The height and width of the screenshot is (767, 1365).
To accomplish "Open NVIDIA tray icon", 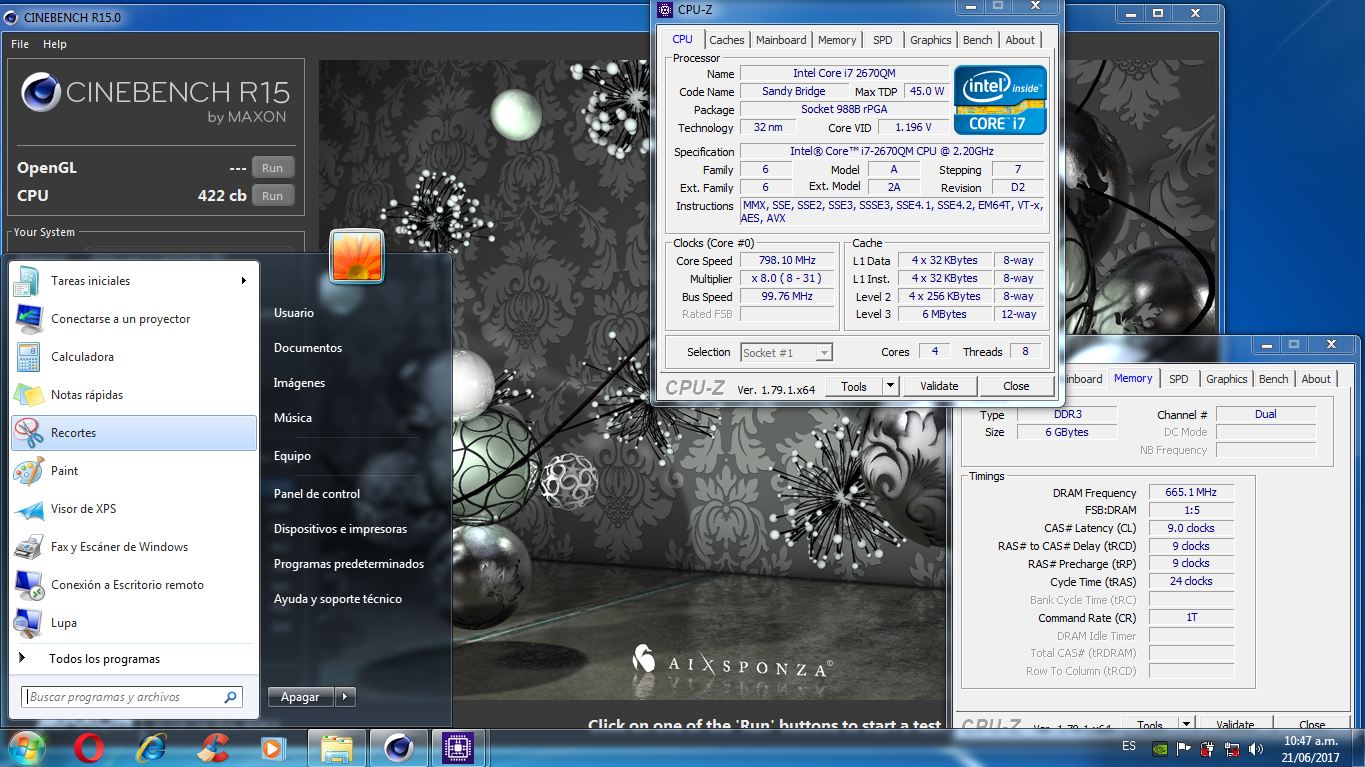I will (1161, 748).
